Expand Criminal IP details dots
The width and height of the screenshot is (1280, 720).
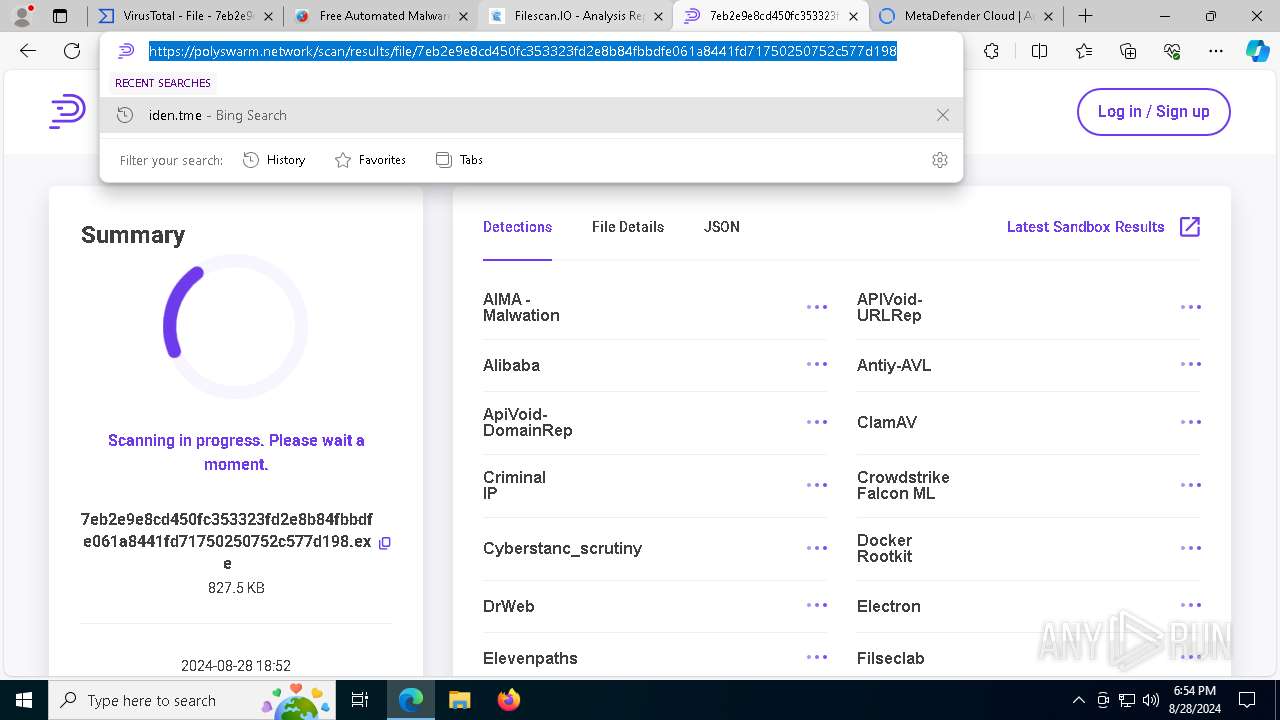(817, 485)
